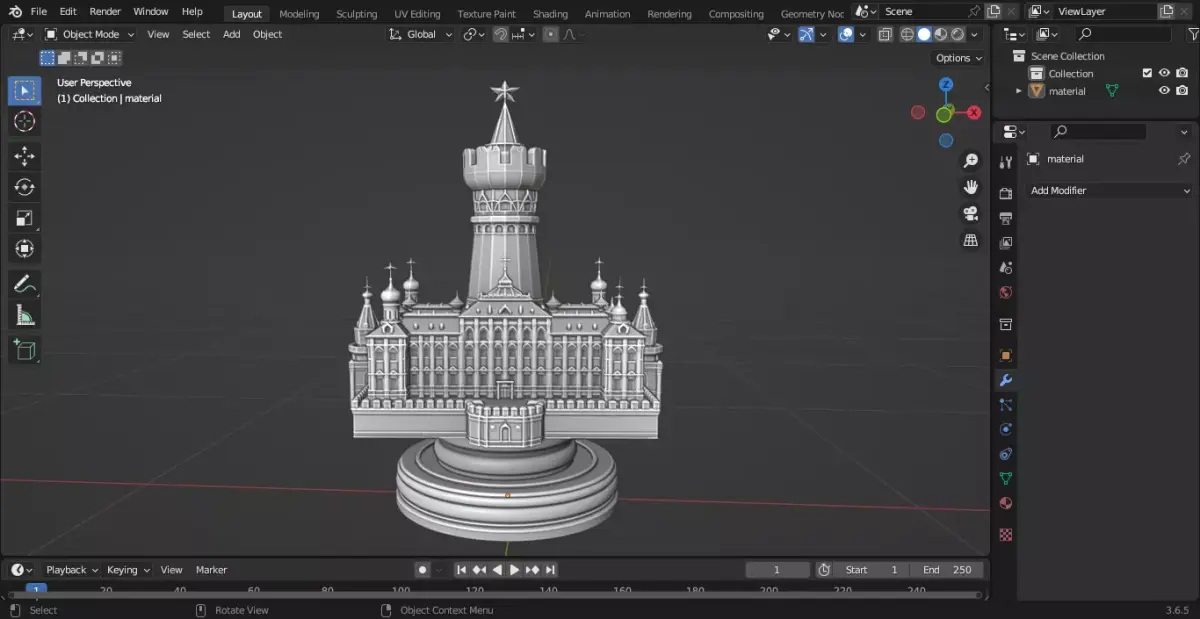Switch to the Sculpting workspace tab
The image size is (1200, 619).
(357, 14)
